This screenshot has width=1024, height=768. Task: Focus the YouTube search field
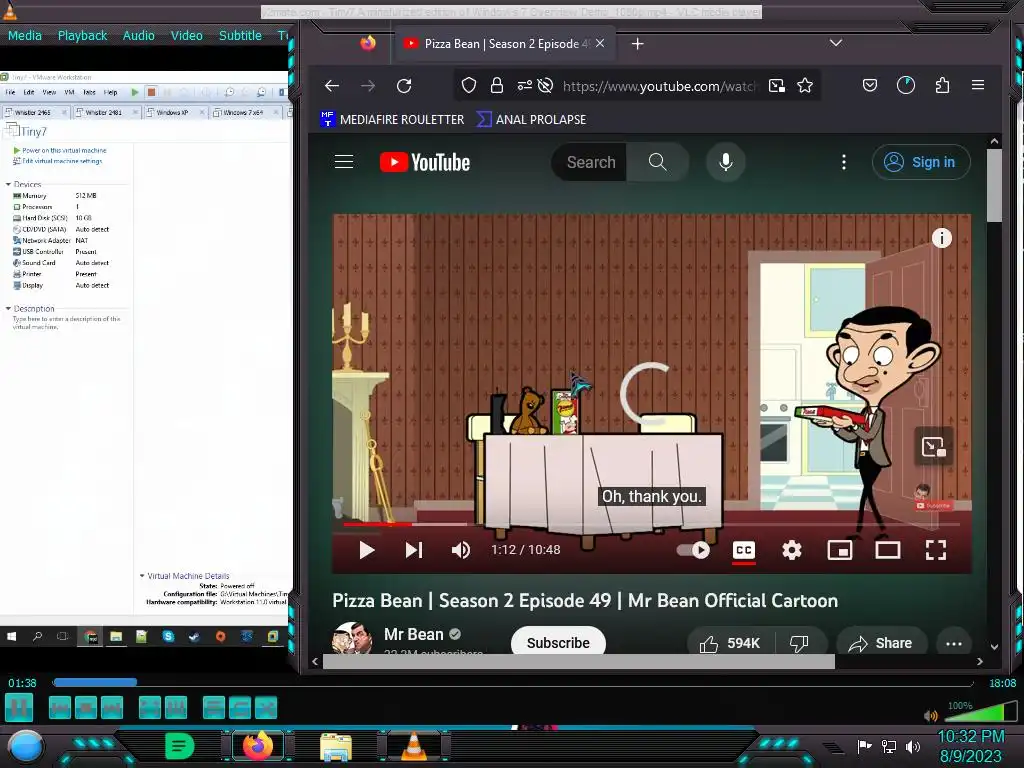click(590, 162)
